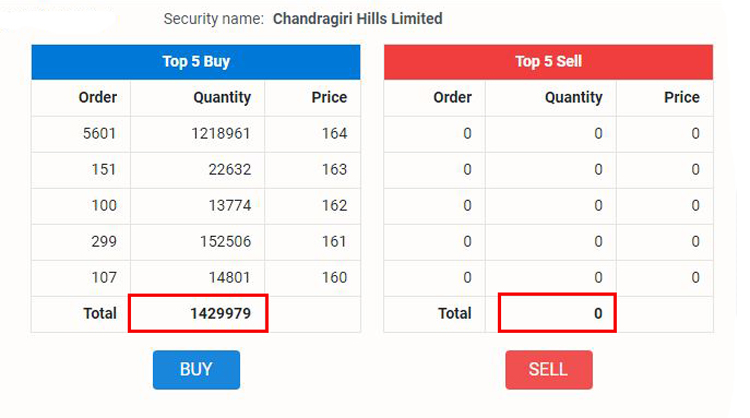Click the Order column header in sell table
The height and width of the screenshot is (418, 750).
point(452,98)
